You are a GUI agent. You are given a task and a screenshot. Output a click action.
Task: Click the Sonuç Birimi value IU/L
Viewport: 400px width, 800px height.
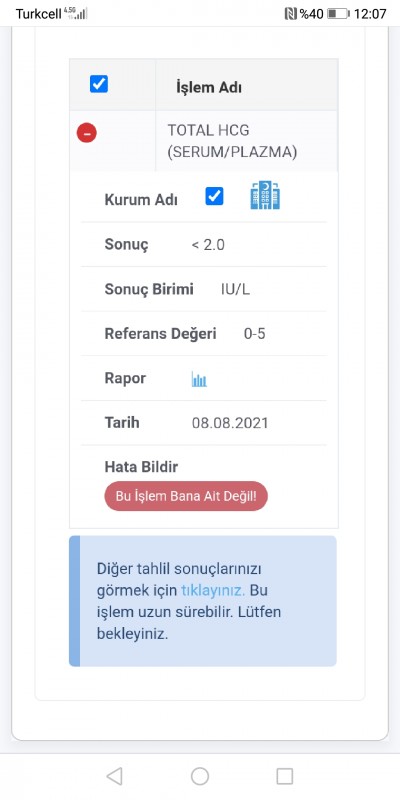click(x=236, y=290)
